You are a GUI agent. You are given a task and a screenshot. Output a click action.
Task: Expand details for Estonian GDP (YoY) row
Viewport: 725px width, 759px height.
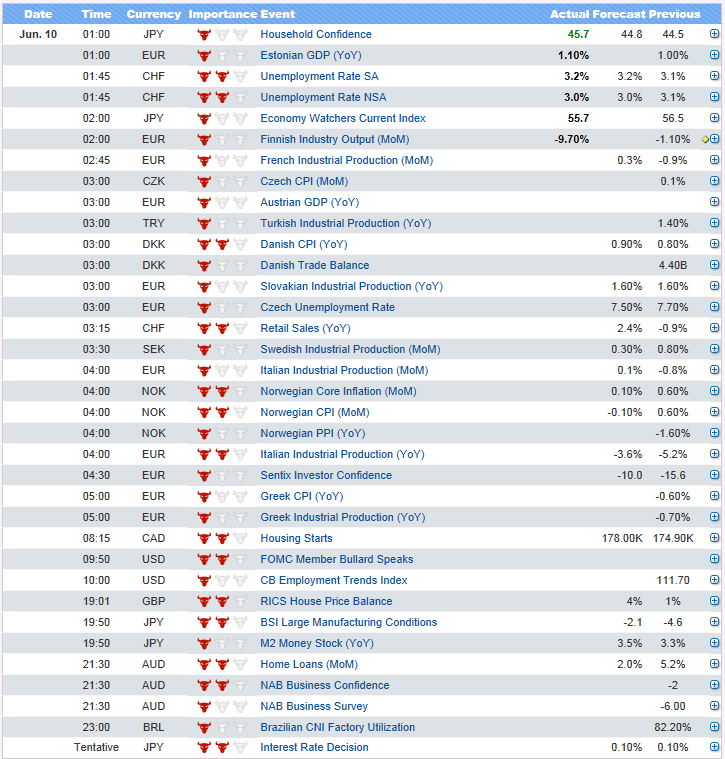point(714,55)
